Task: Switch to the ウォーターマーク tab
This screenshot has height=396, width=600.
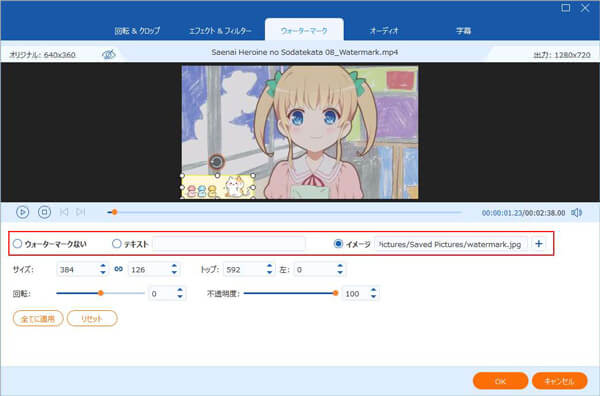Action: click(x=304, y=31)
